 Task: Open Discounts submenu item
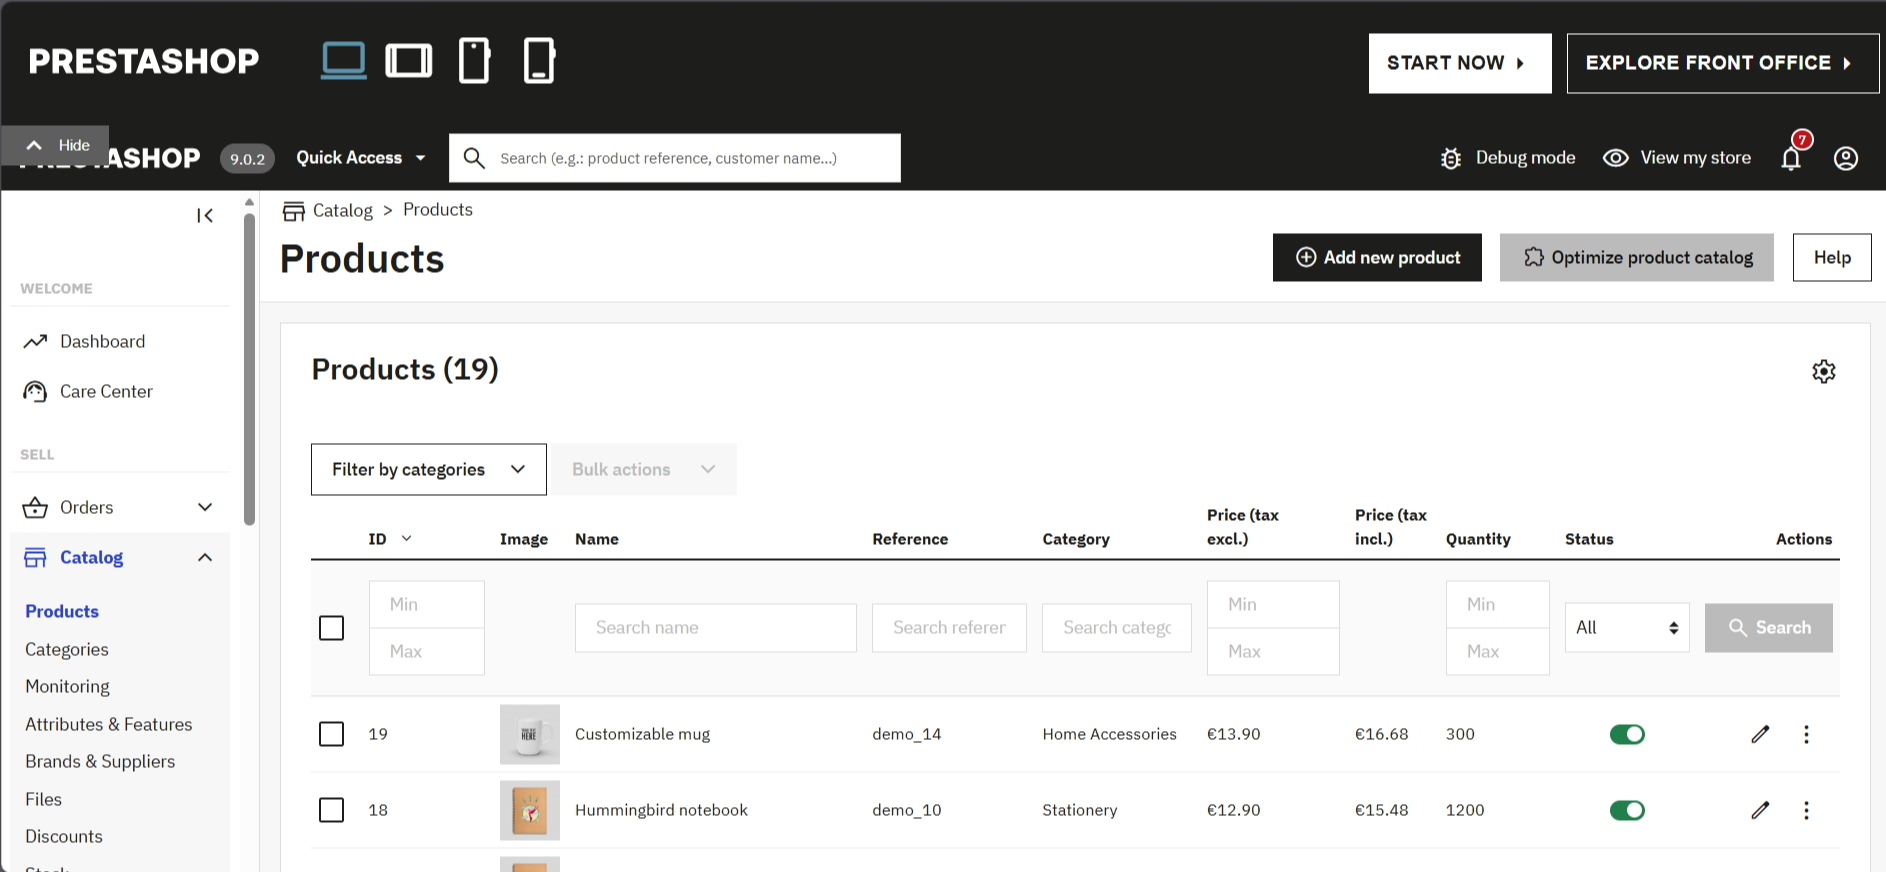click(64, 837)
